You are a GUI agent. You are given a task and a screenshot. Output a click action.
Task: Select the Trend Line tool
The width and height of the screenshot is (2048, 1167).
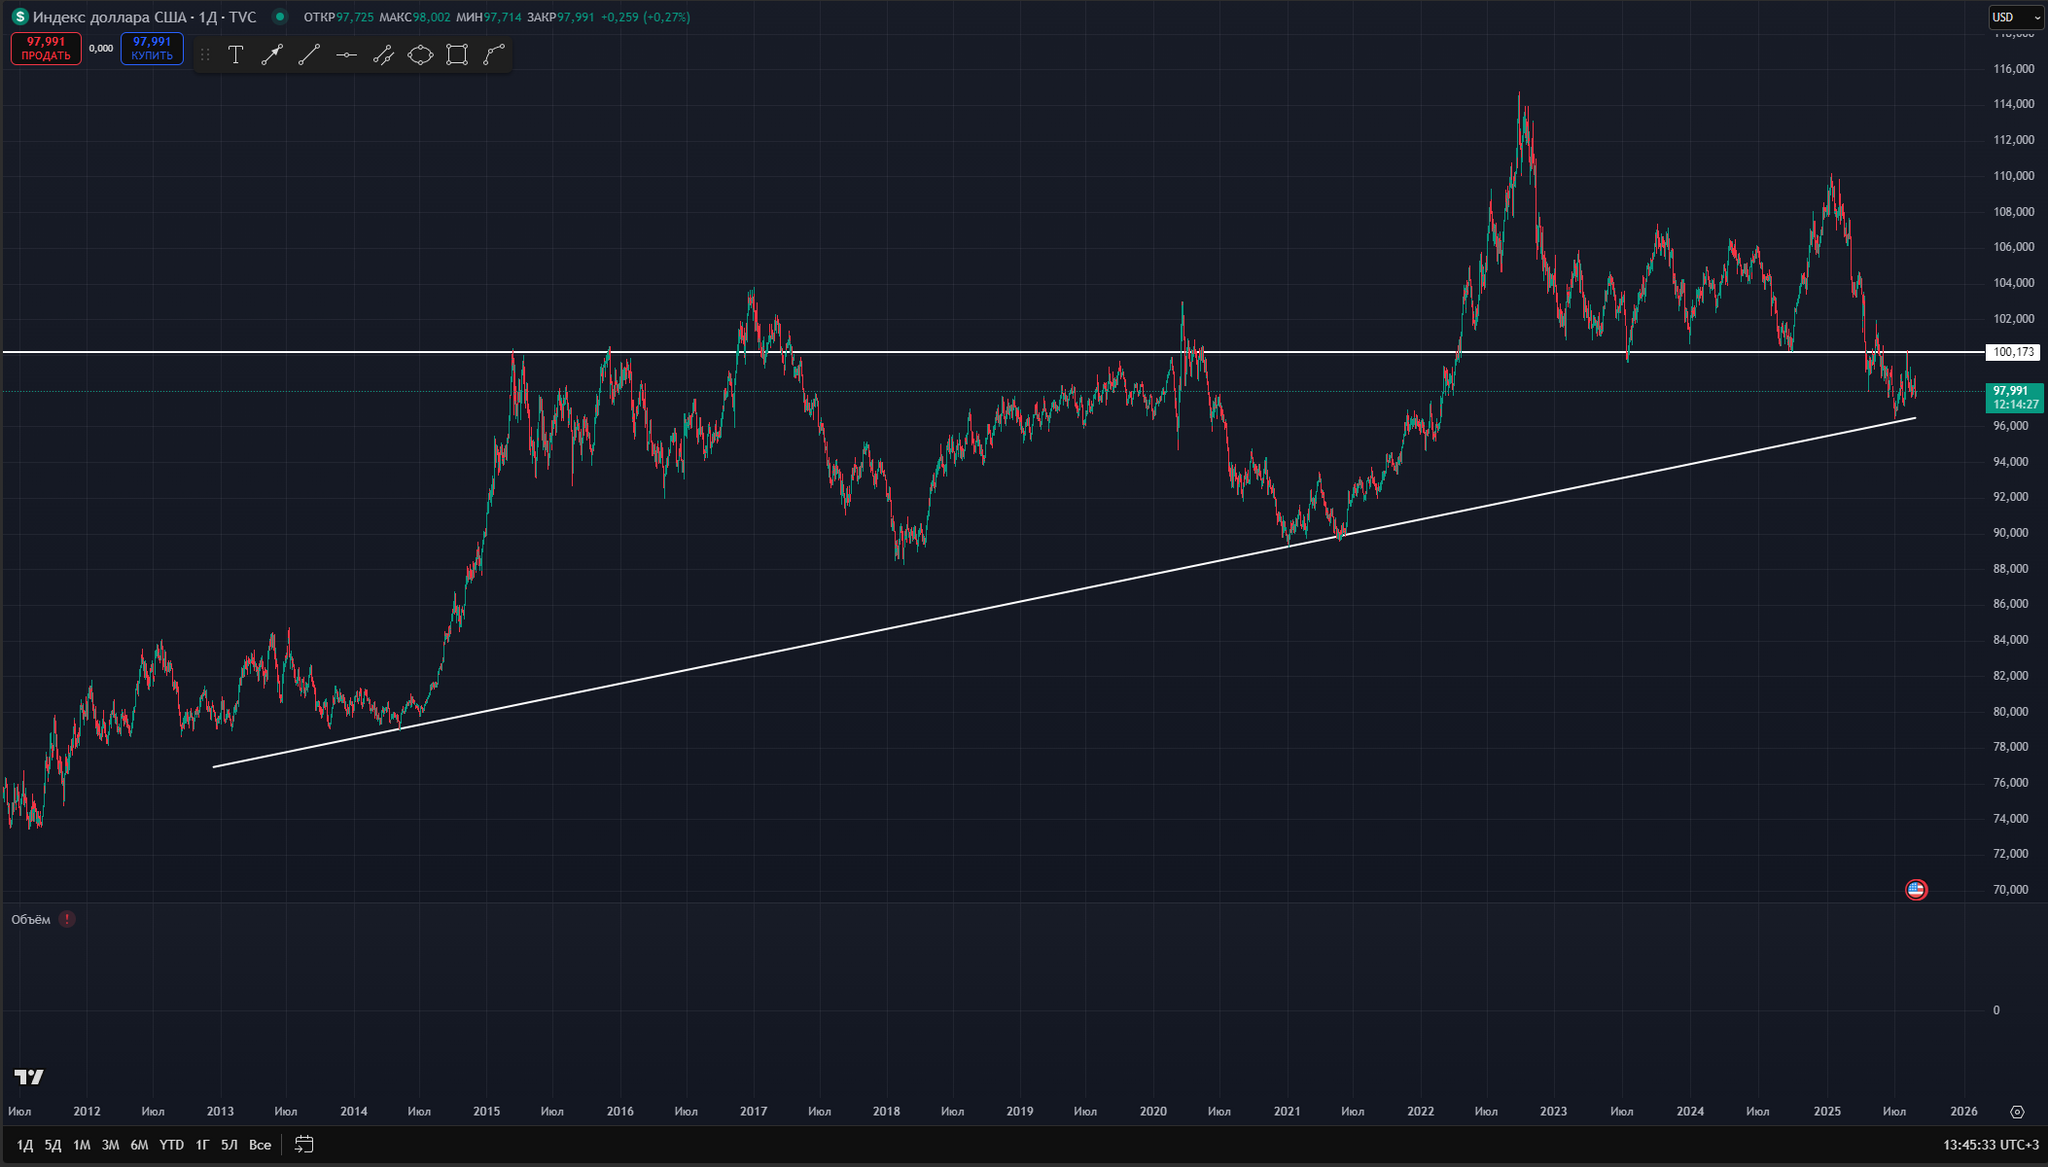[309, 55]
